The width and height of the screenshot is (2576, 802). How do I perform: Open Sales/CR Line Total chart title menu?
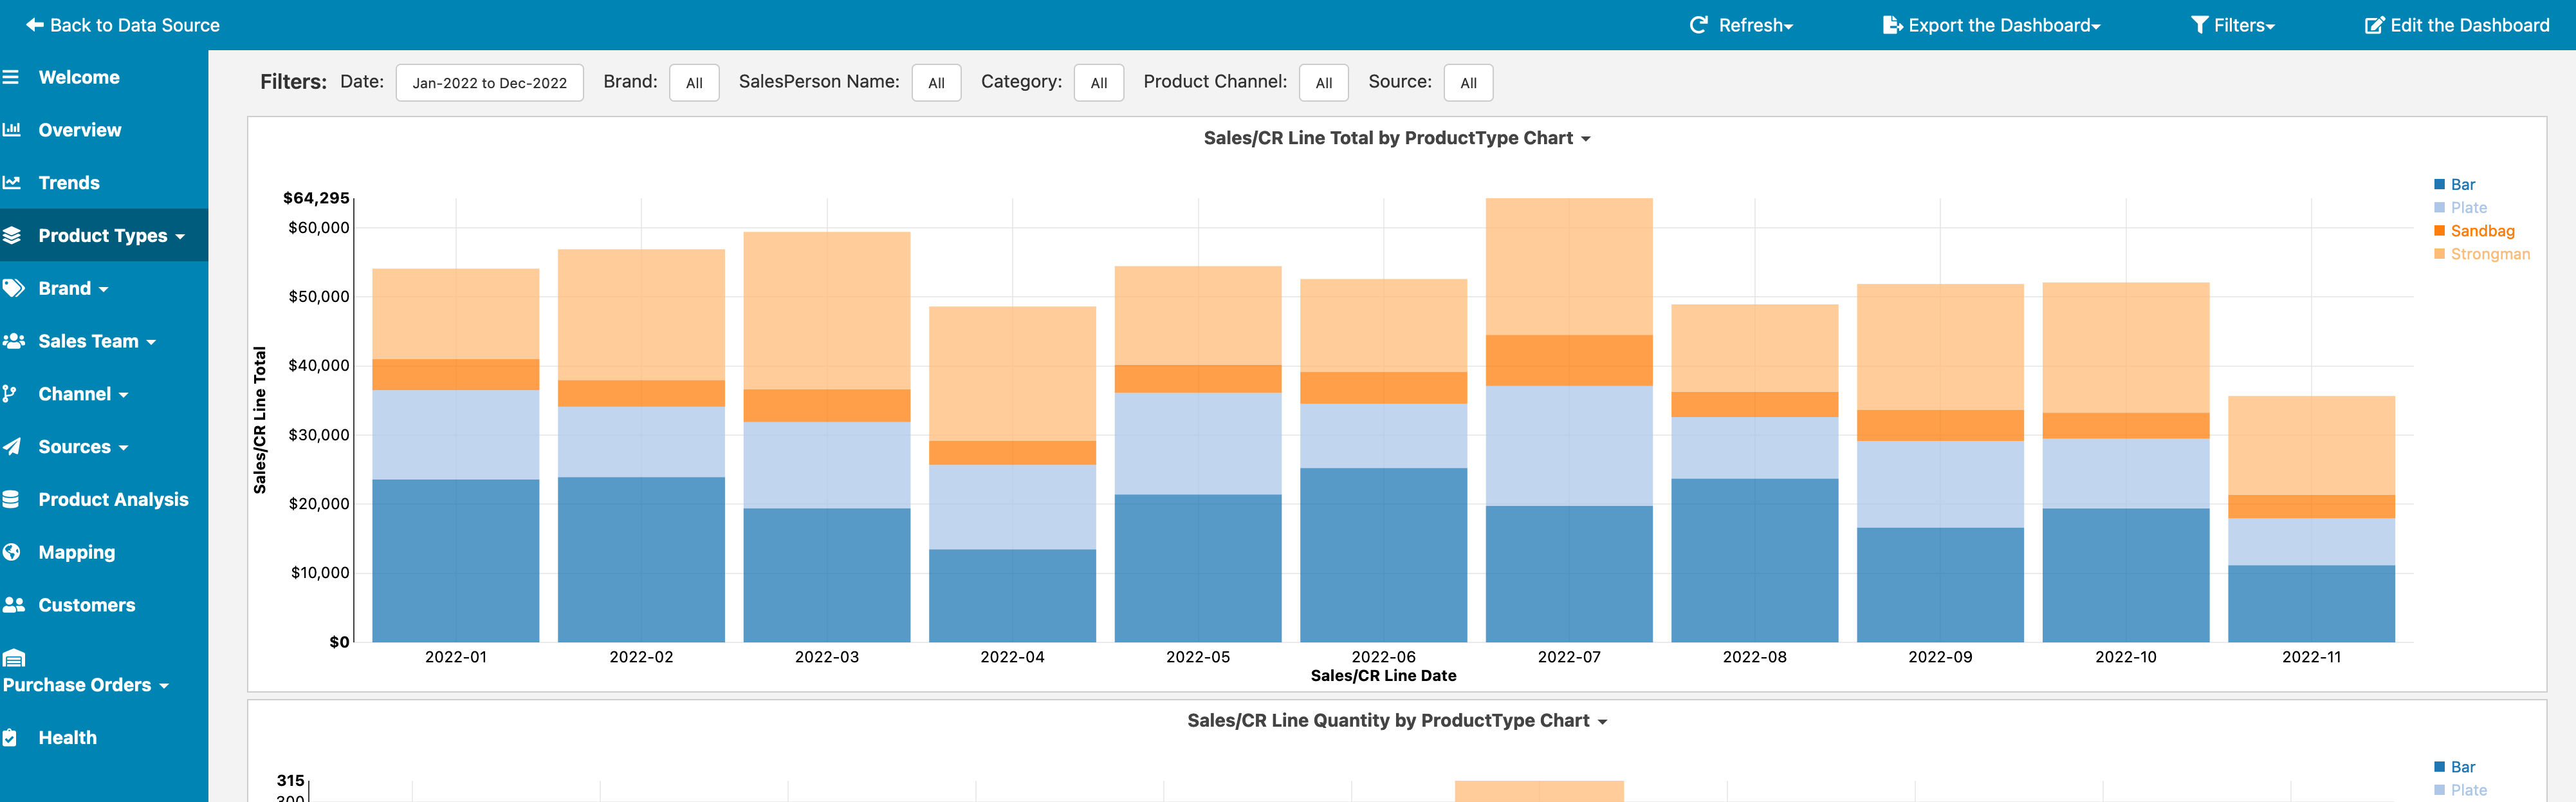tap(1397, 138)
